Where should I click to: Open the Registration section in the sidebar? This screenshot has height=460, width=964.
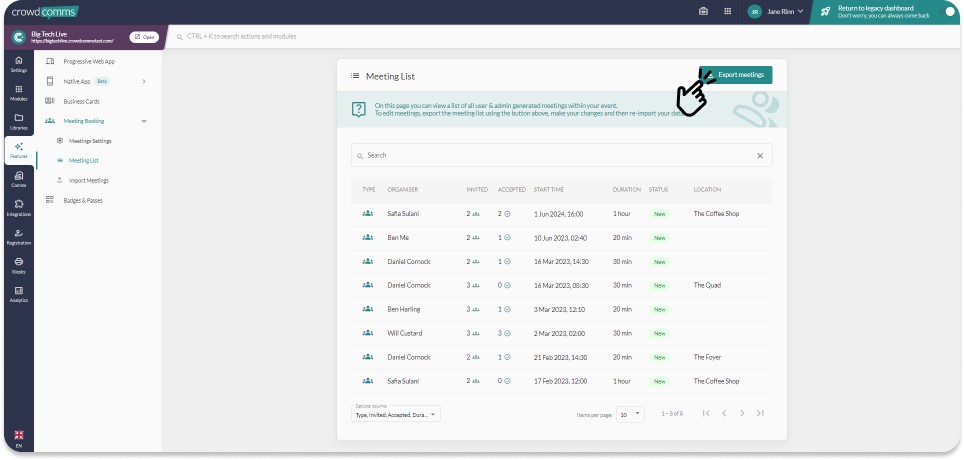pos(18,237)
